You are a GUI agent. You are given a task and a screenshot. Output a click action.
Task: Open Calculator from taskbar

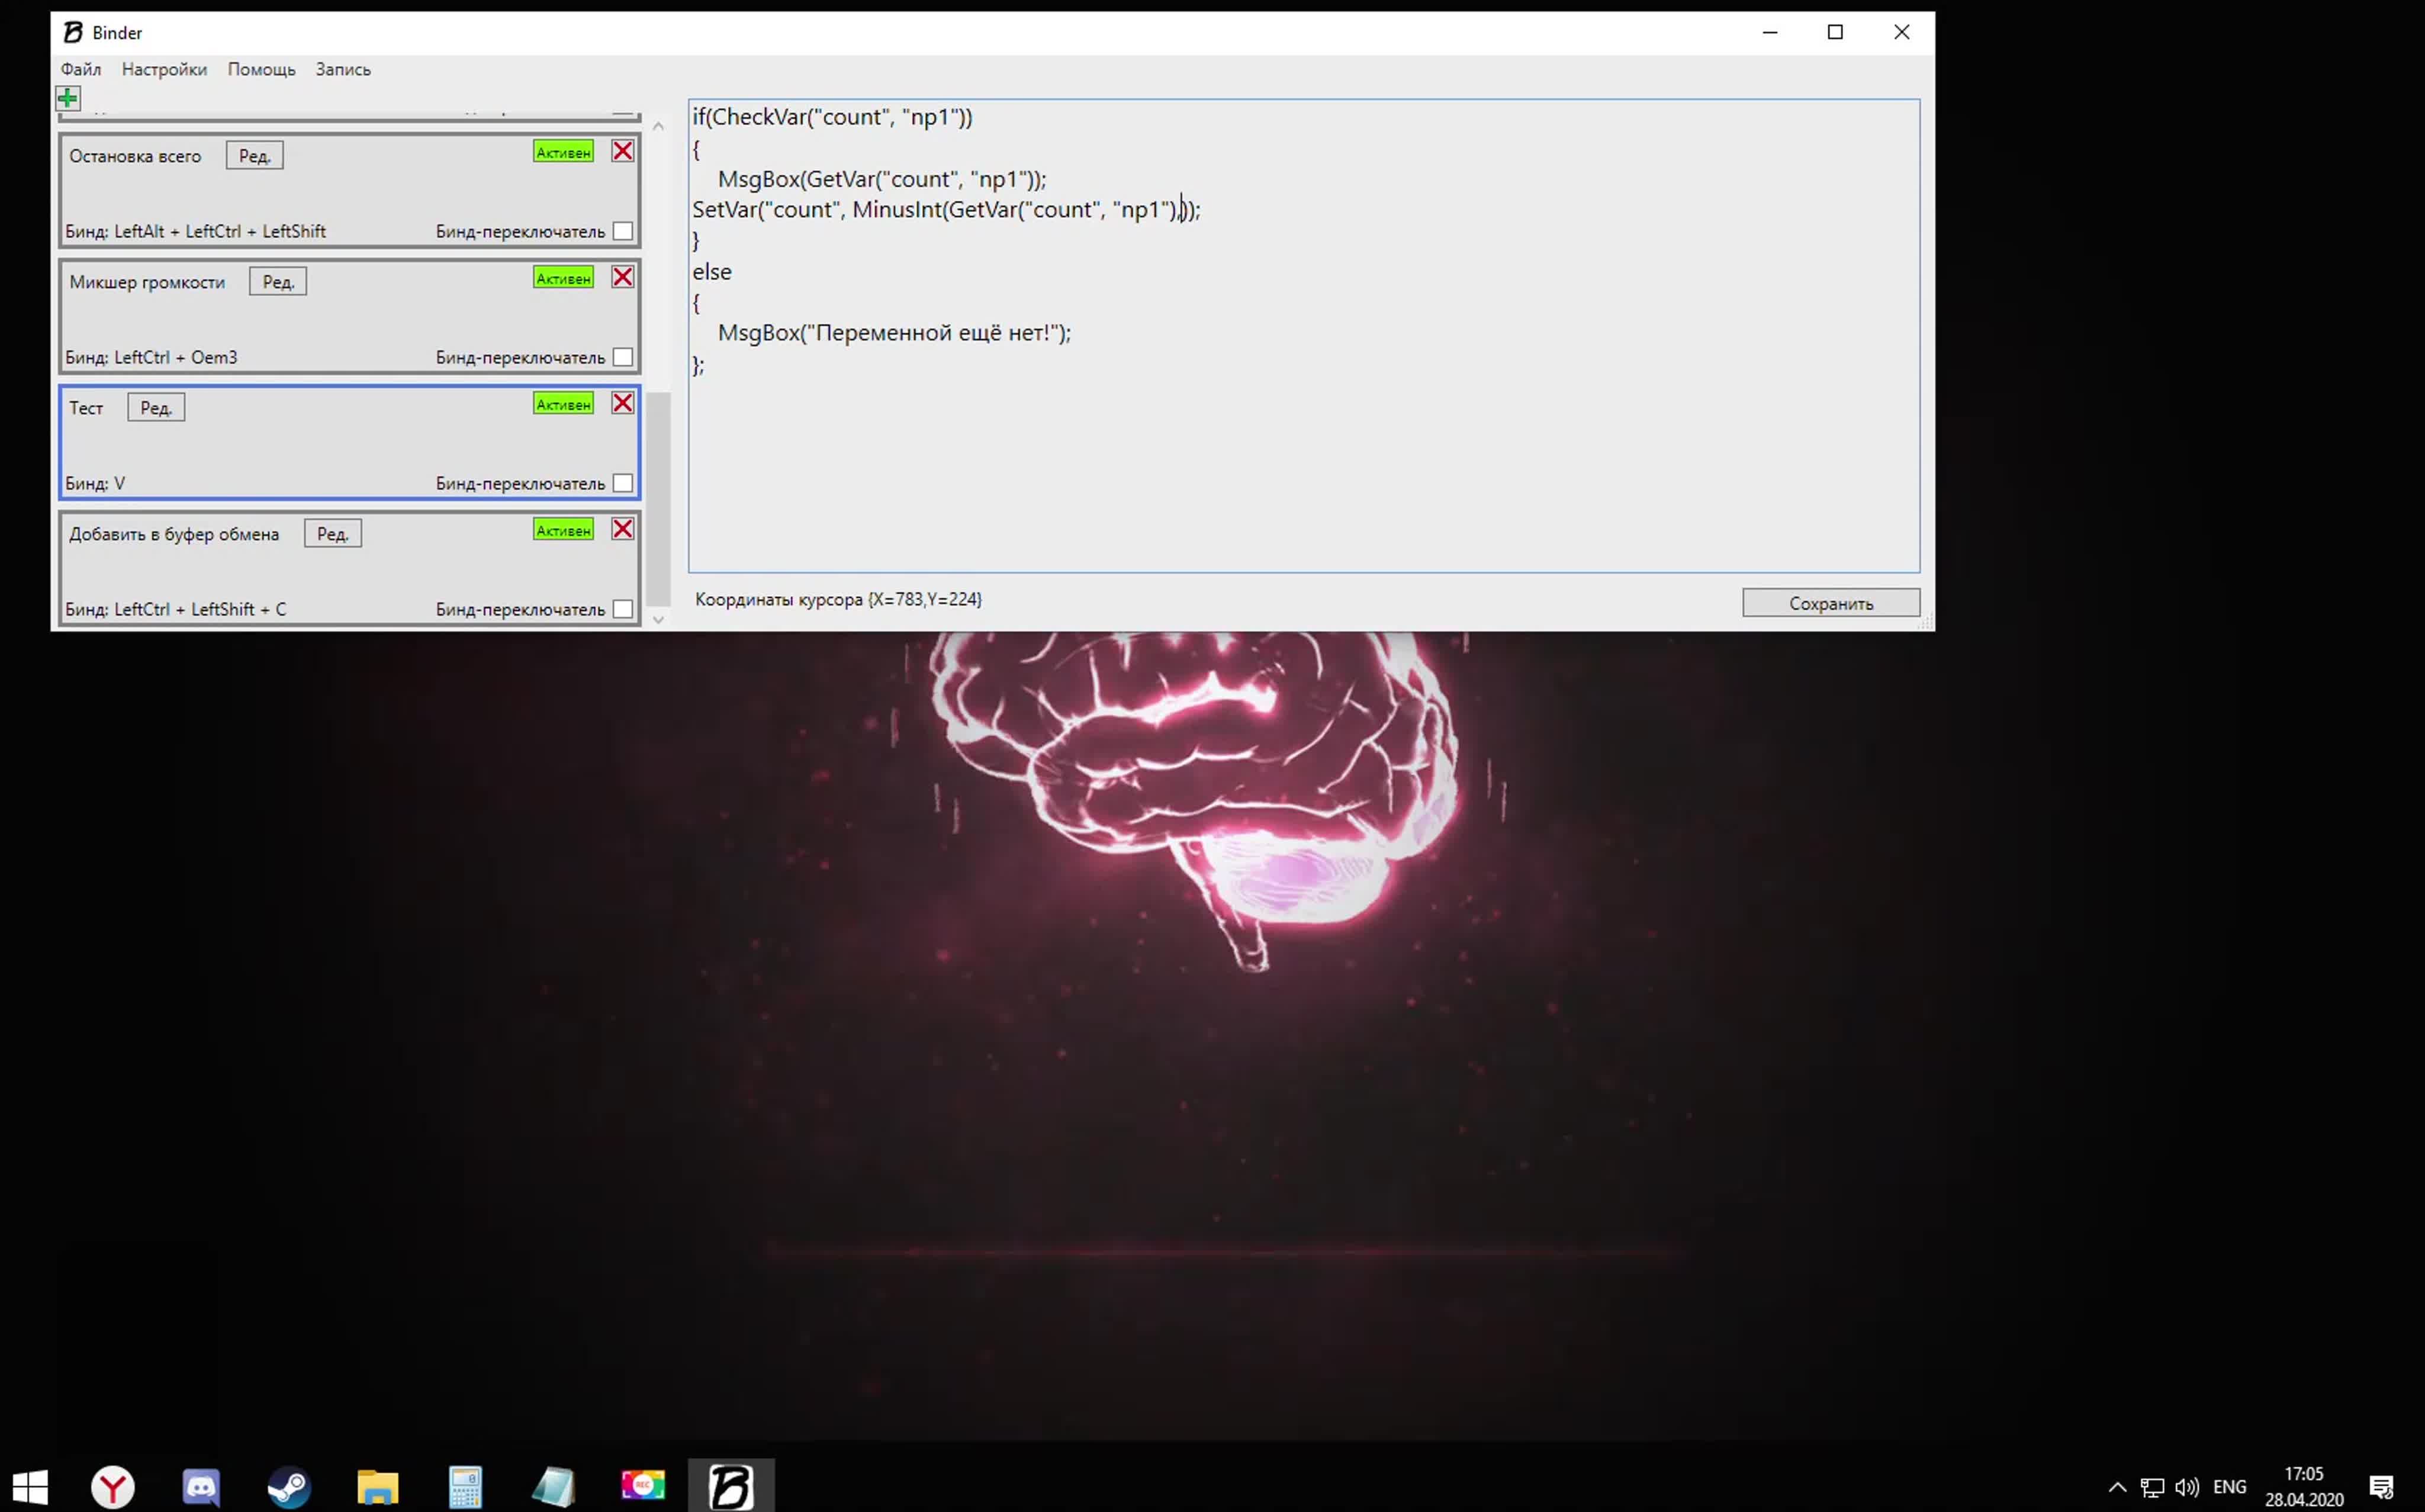(x=465, y=1486)
